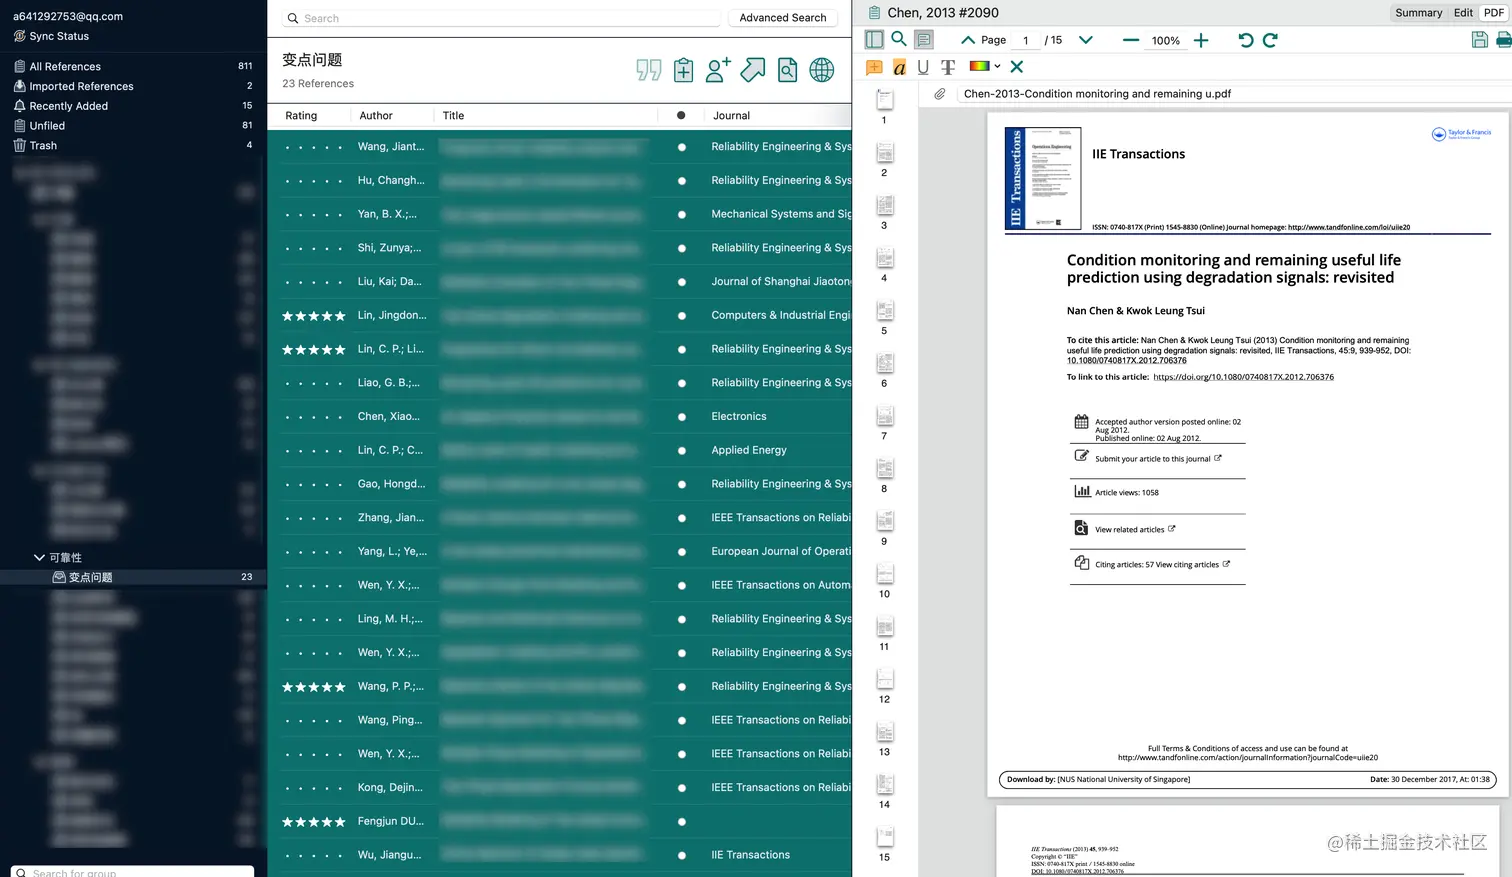This screenshot has height=877, width=1512.
Task: Set rating on Hu, Changh... row
Action: click(313, 181)
